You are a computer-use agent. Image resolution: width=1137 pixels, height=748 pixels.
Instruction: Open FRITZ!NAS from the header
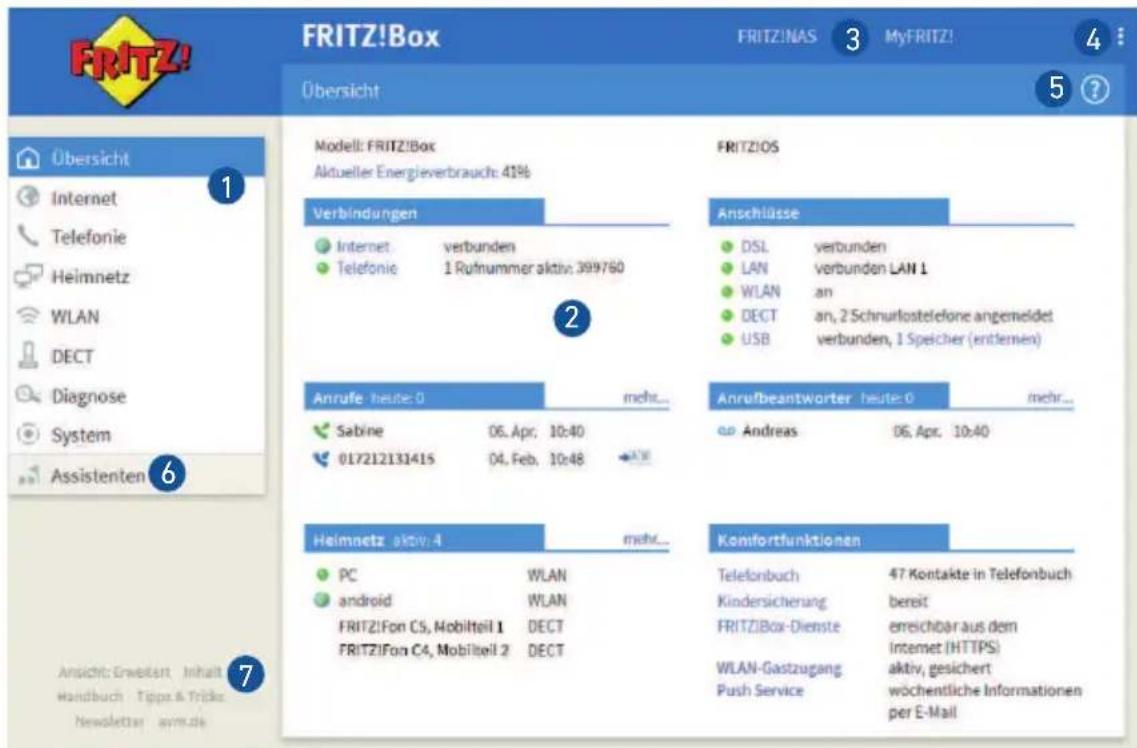click(777, 36)
